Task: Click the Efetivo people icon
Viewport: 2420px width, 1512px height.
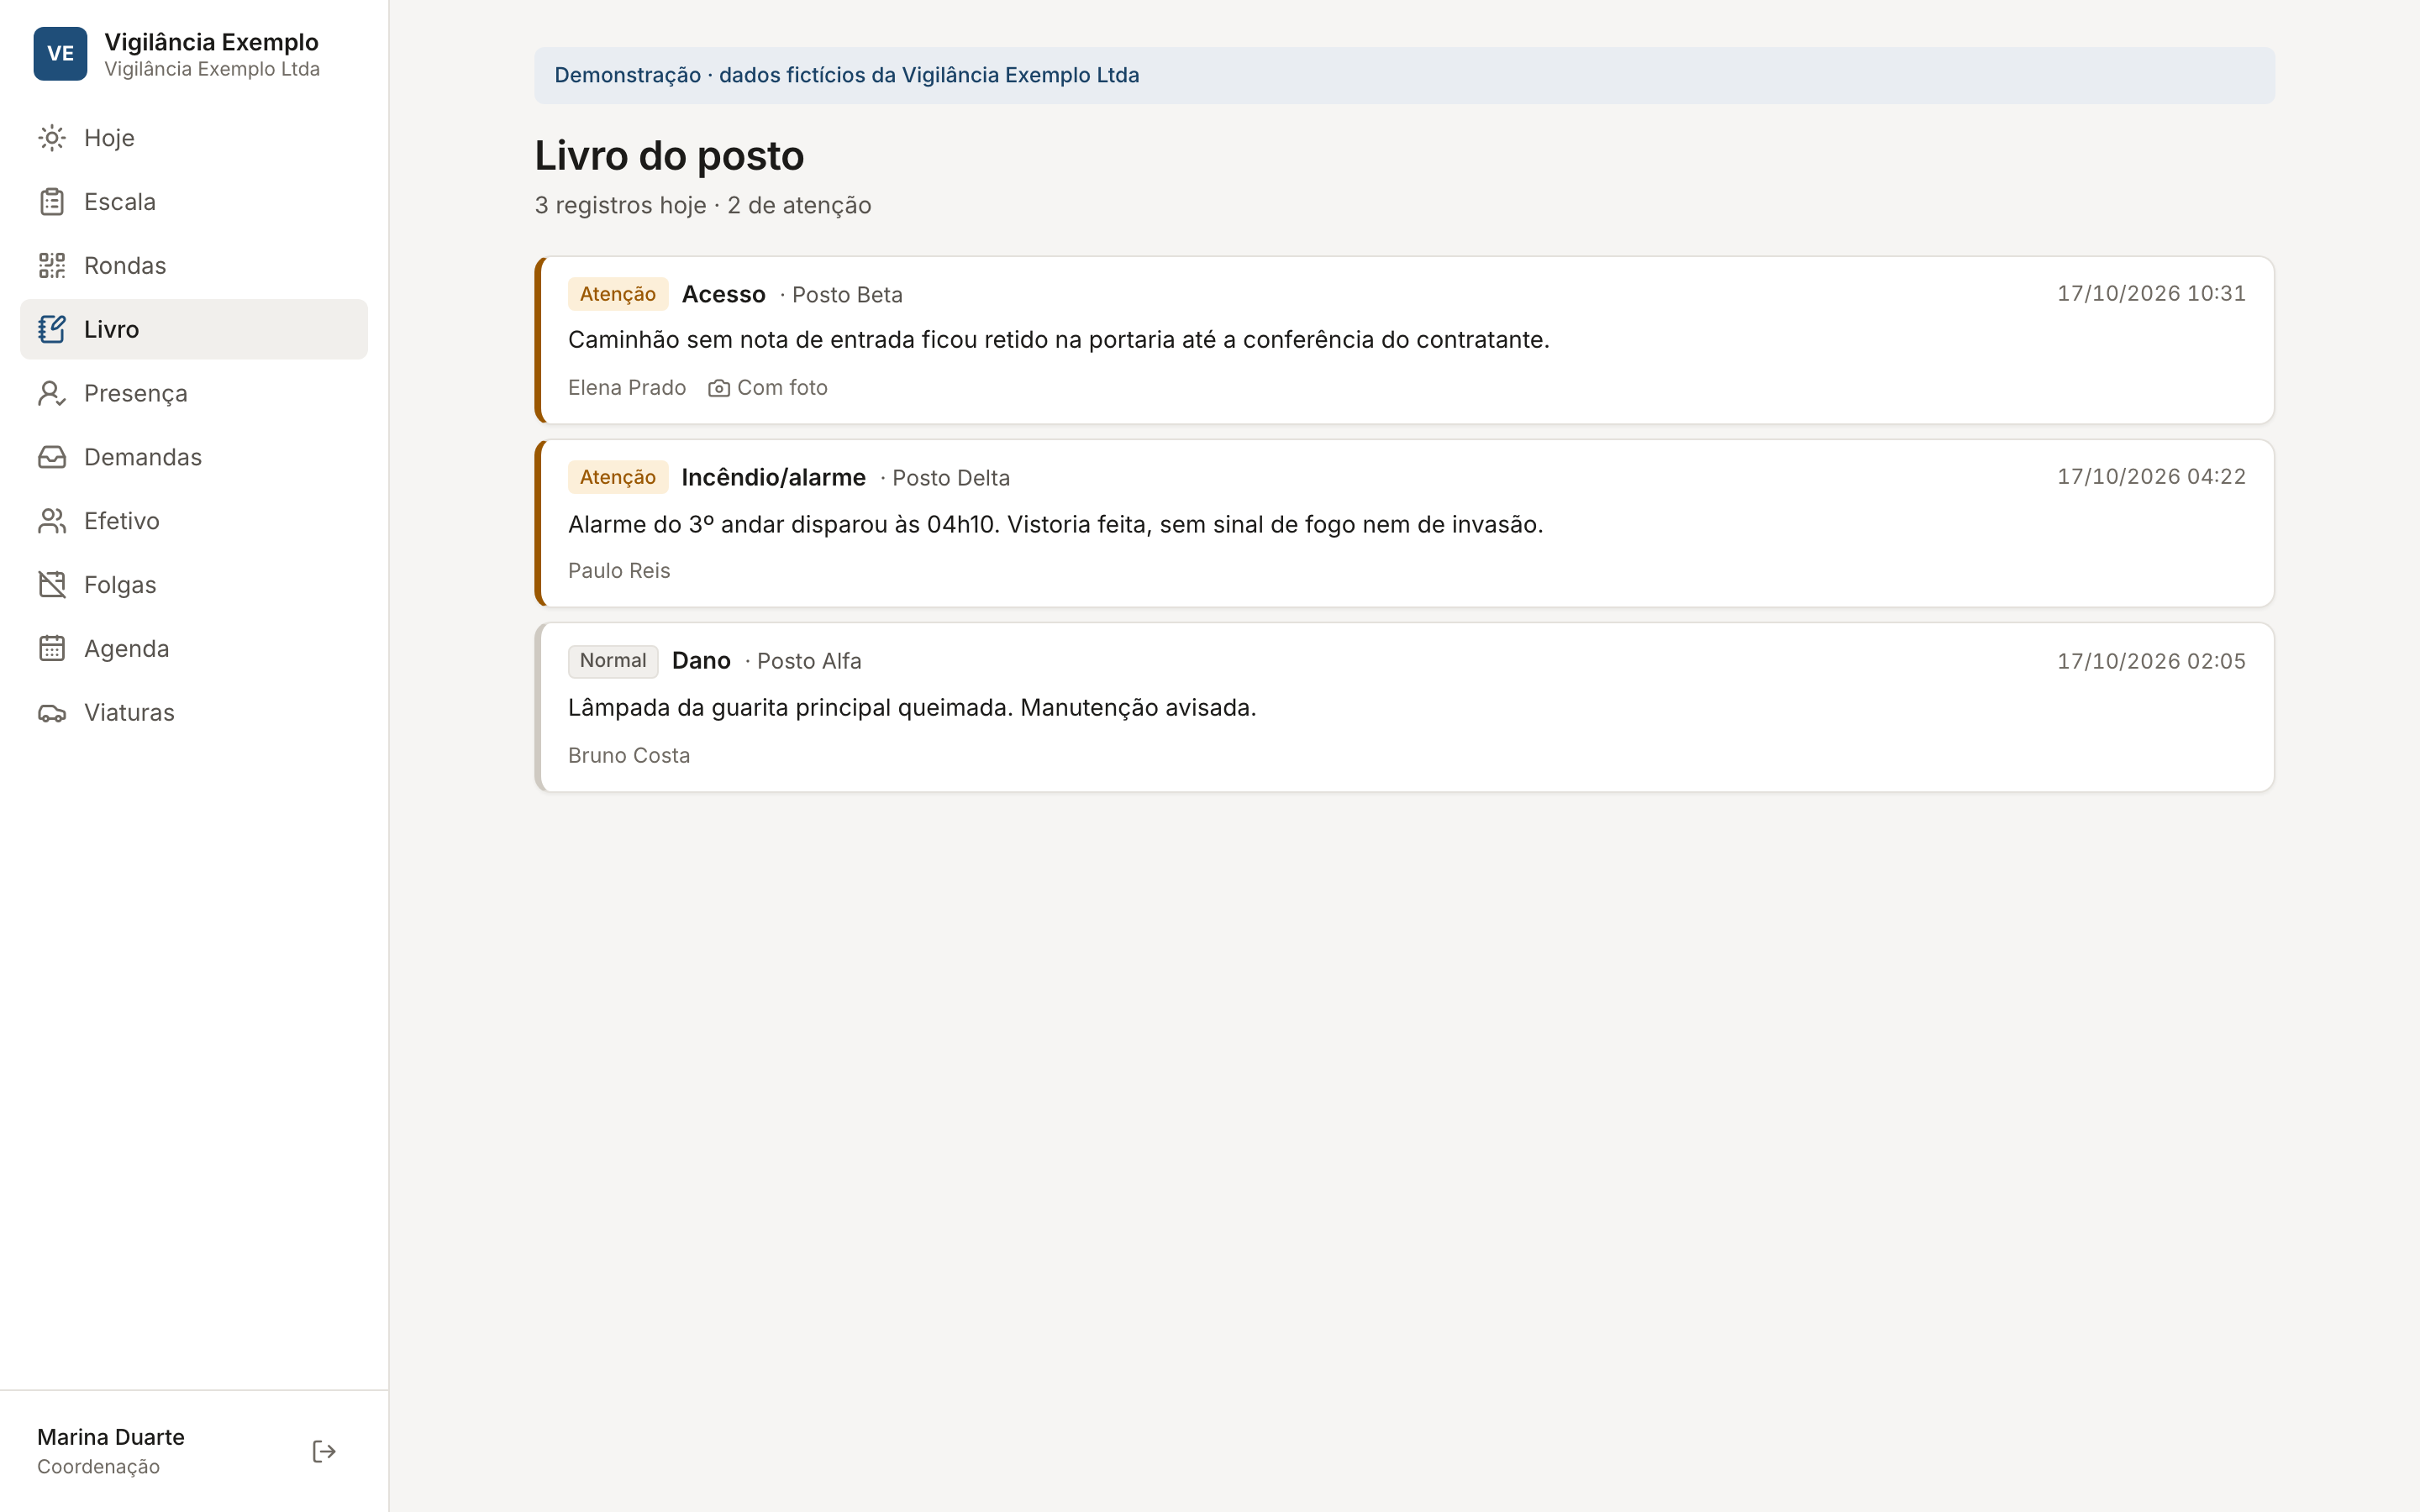Action: click(52, 521)
